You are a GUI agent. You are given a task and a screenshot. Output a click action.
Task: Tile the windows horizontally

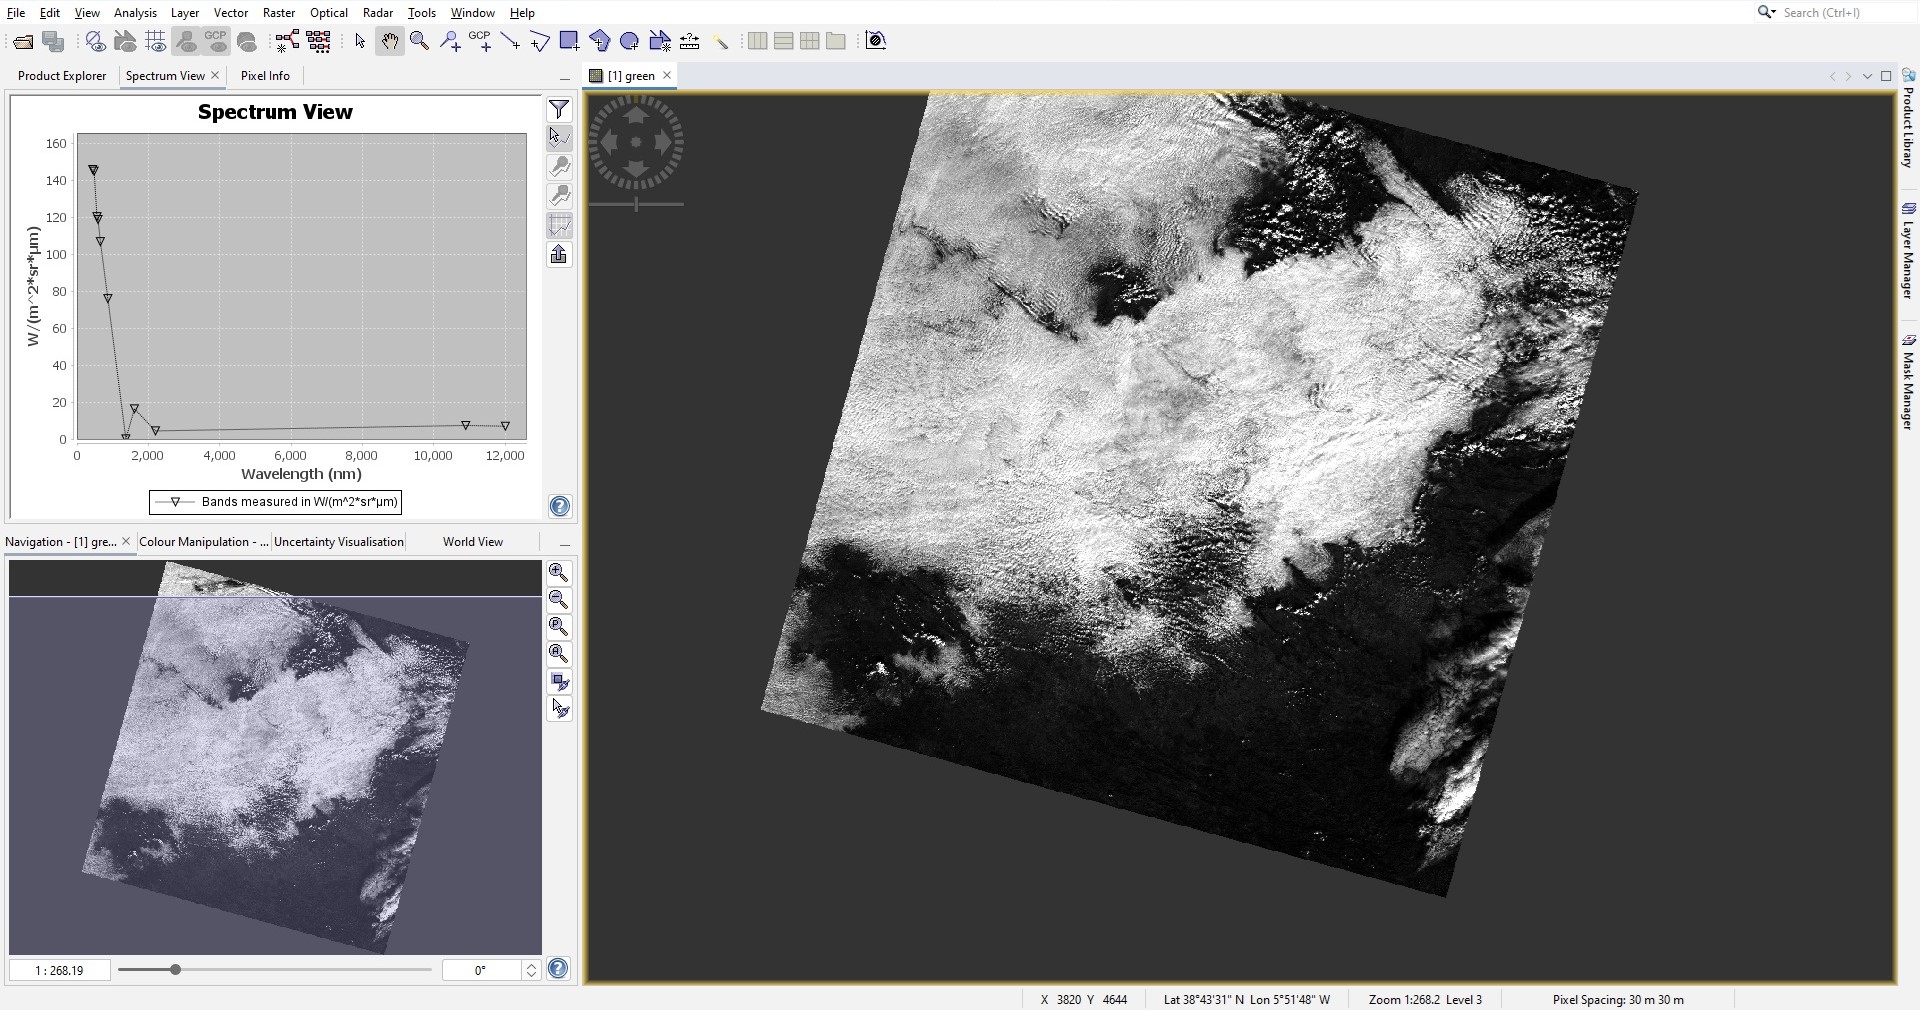tap(758, 41)
